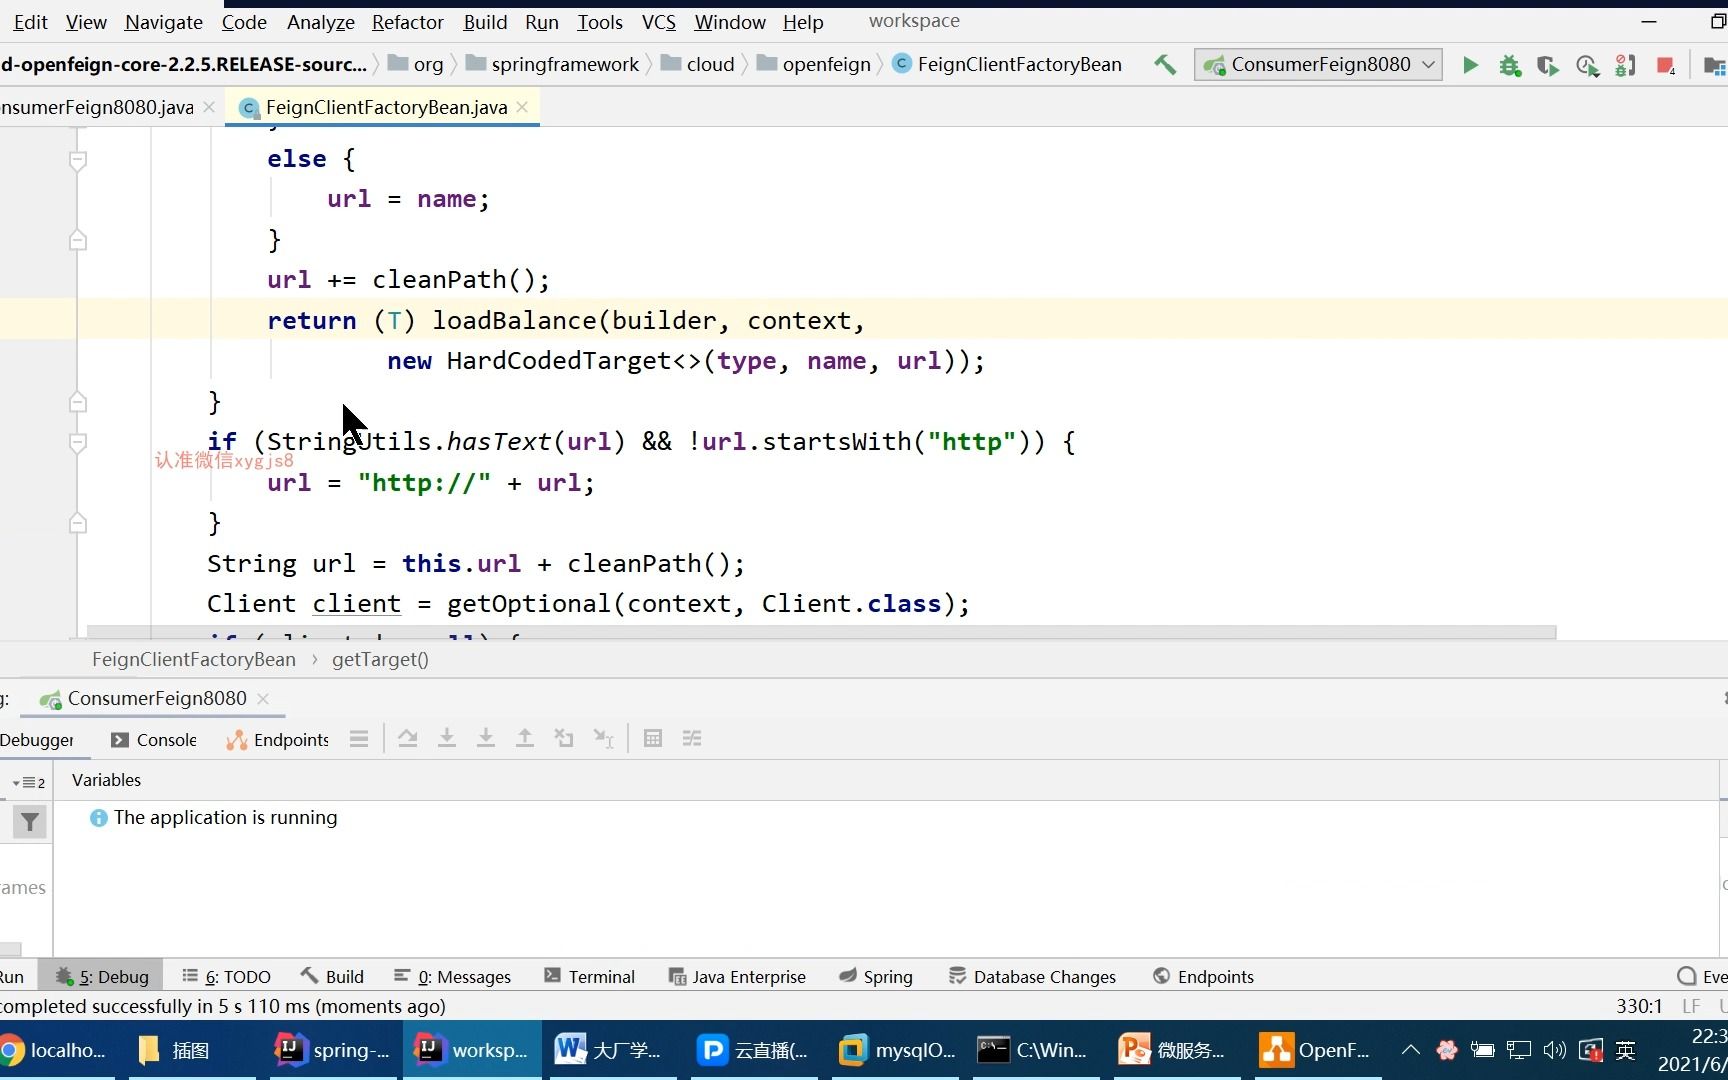Screen dimensions: 1728x1080
Task: Open the Messages tool window
Action: pyautogui.click(x=453, y=977)
